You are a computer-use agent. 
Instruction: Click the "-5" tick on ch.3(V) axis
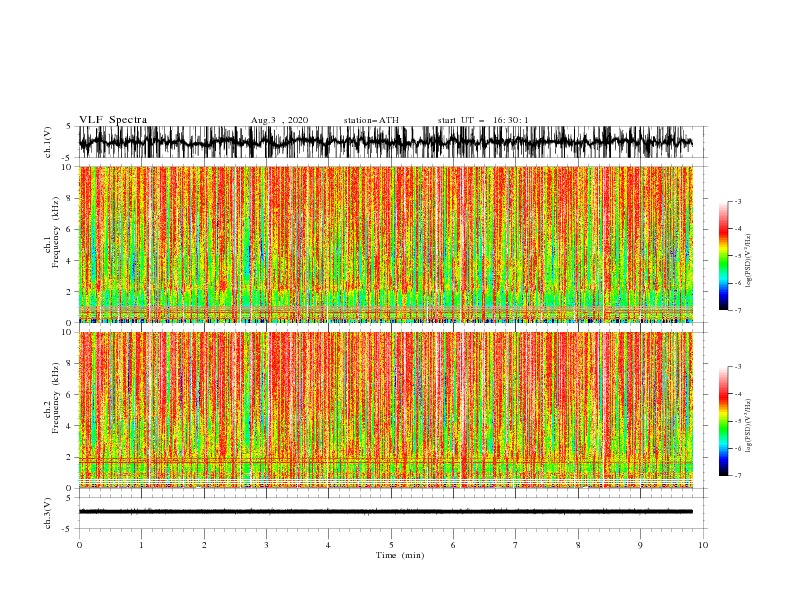[68, 529]
